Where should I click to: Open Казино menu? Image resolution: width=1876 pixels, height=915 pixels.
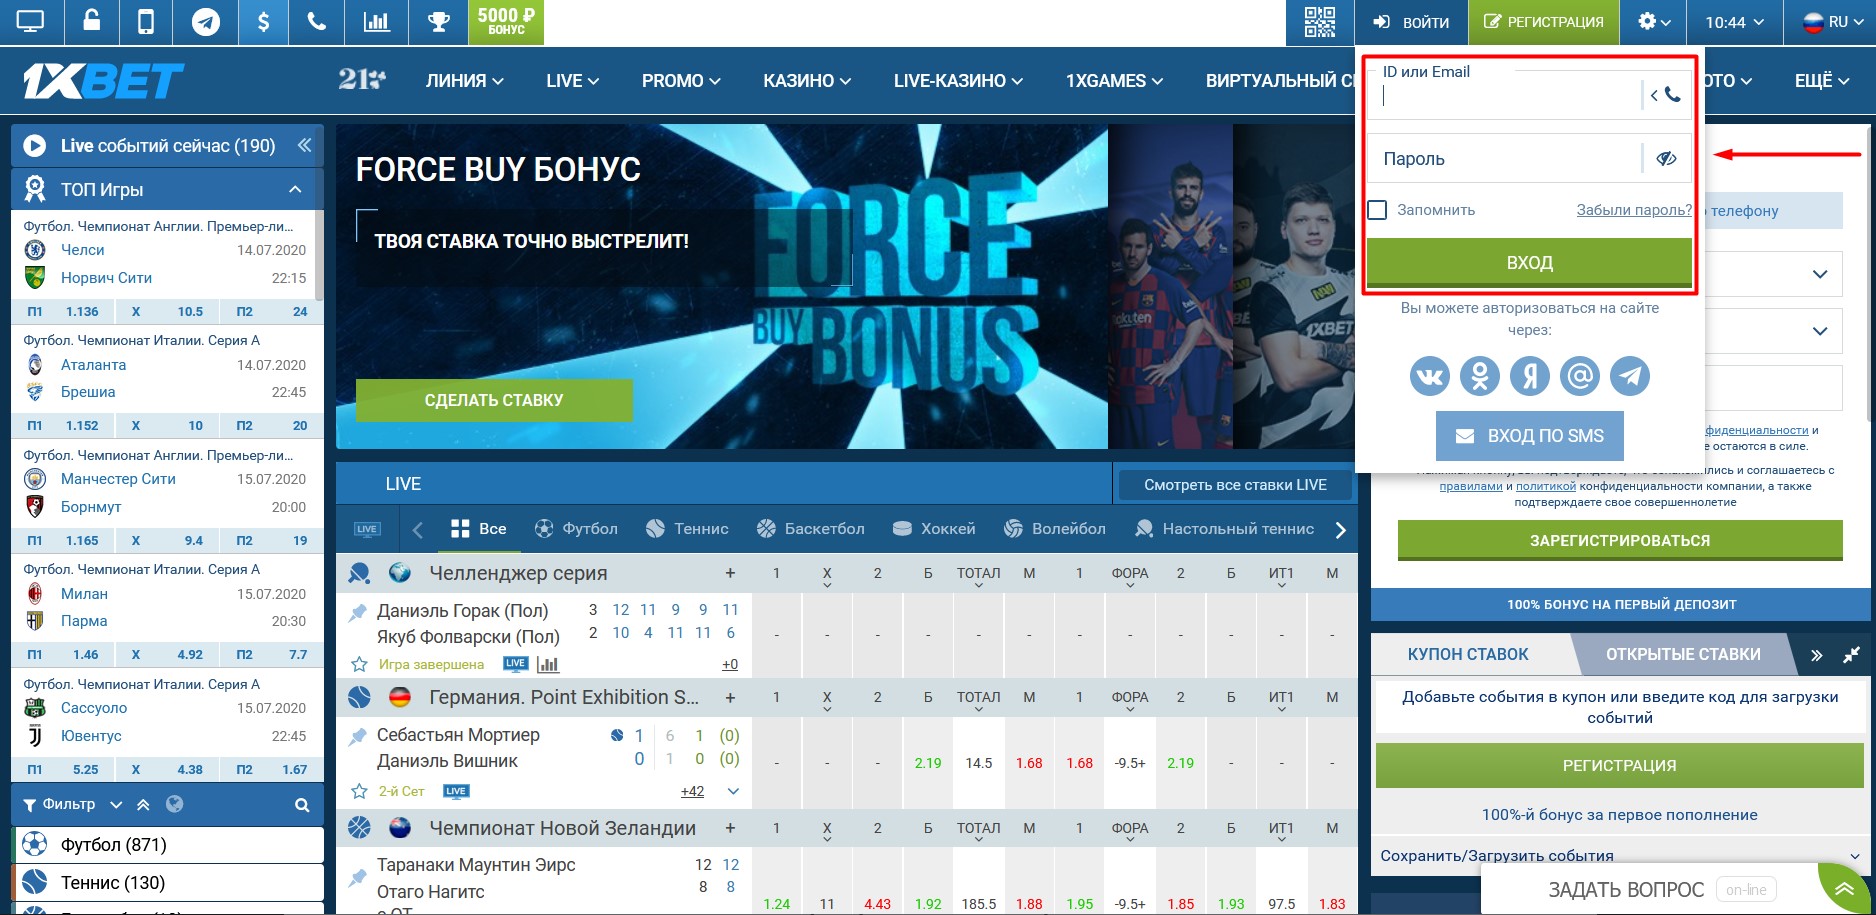[x=807, y=81]
